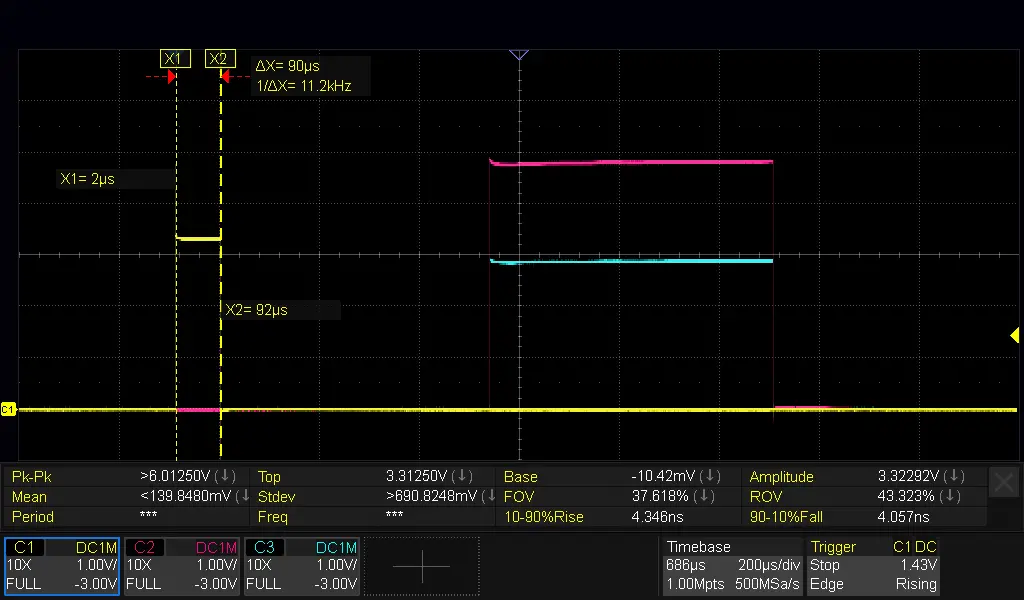
Task: Click the 686µs timebase delay value
Action: pos(685,565)
